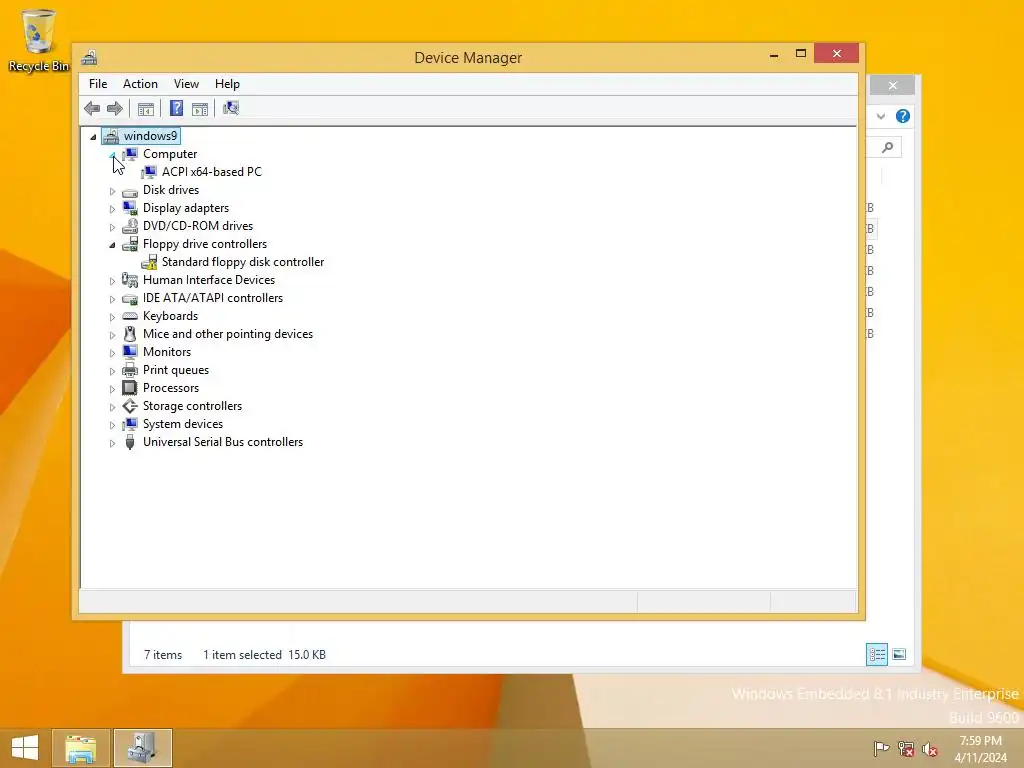
Task: Expand the Storage controllers branch
Action: tap(112, 407)
